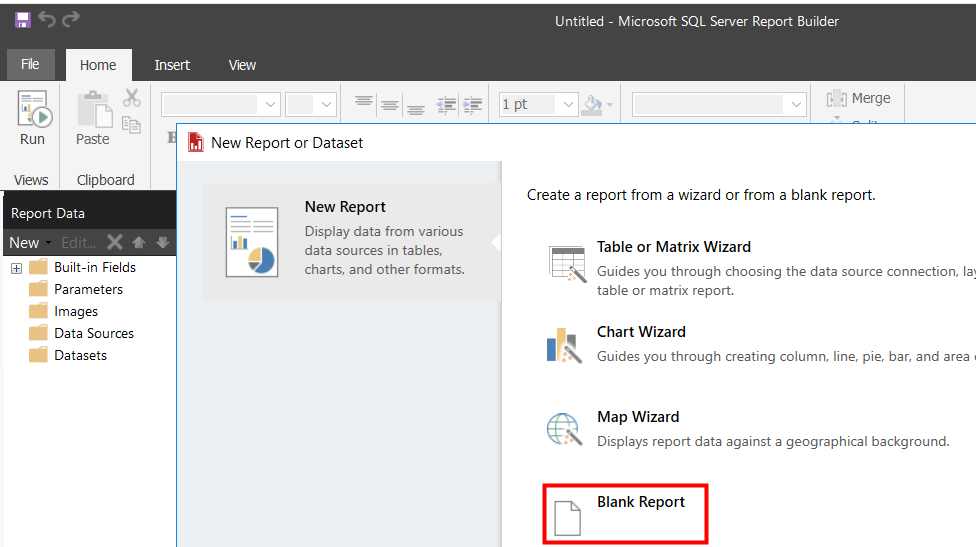Open the wide dropdown left of Merge
Image resolution: width=976 pixels, height=547 pixels.
click(x=719, y=105)
